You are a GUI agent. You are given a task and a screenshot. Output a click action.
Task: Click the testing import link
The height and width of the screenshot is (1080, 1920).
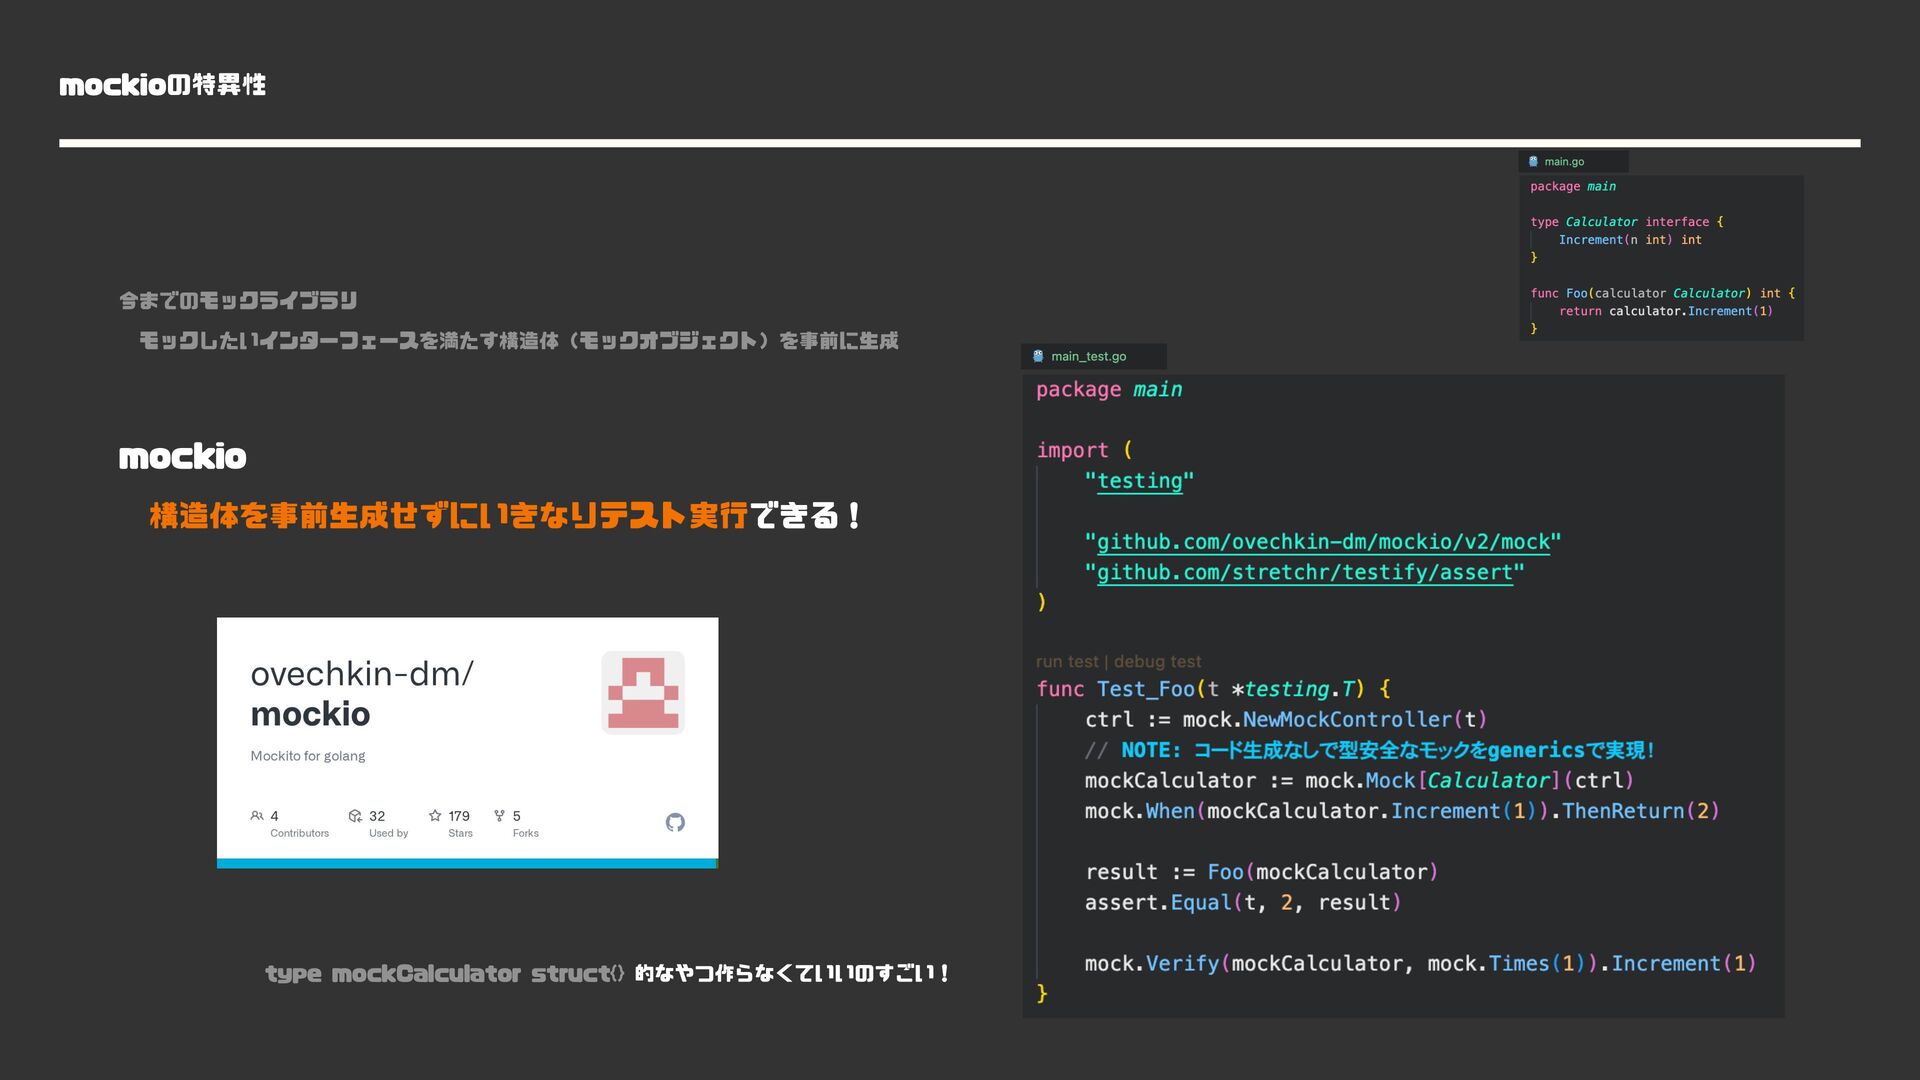pos(1139,481)
